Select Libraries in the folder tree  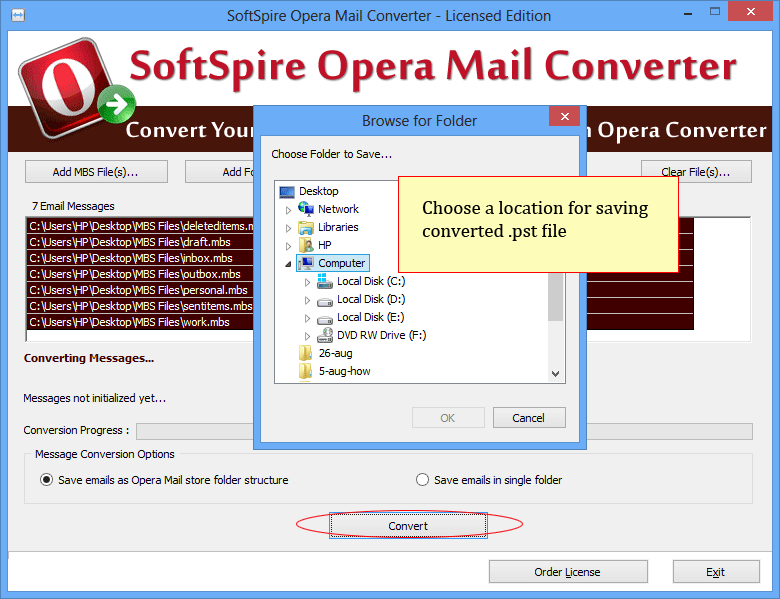tap(338, 227)
